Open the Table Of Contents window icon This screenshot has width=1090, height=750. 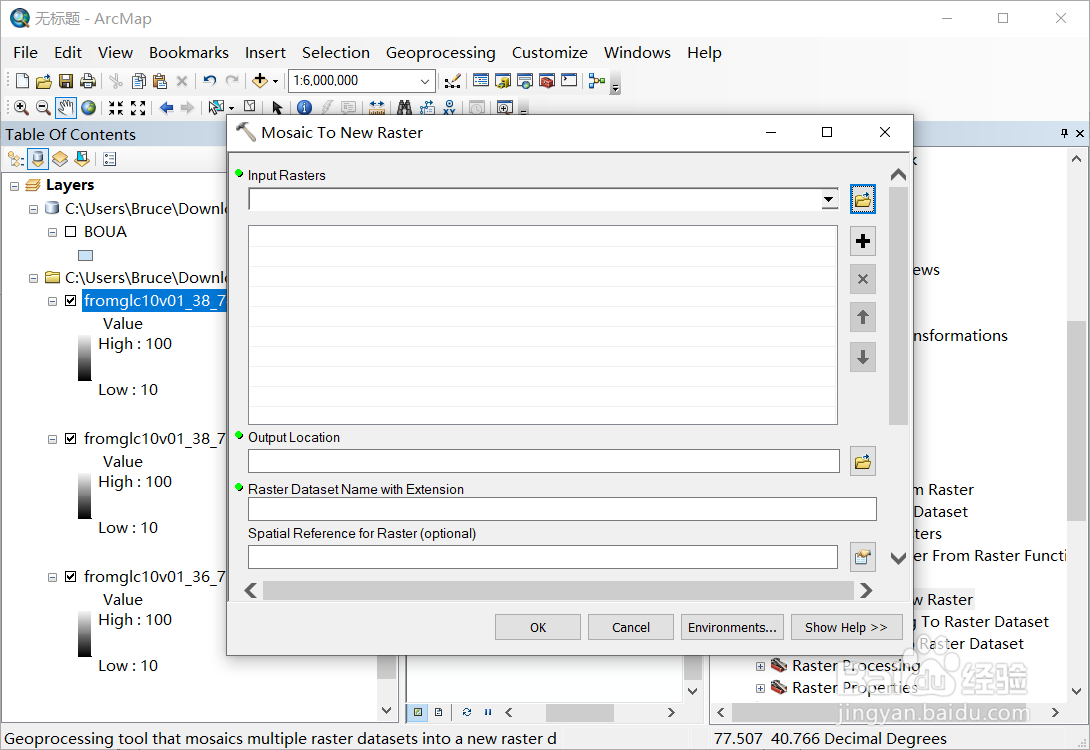481,81
